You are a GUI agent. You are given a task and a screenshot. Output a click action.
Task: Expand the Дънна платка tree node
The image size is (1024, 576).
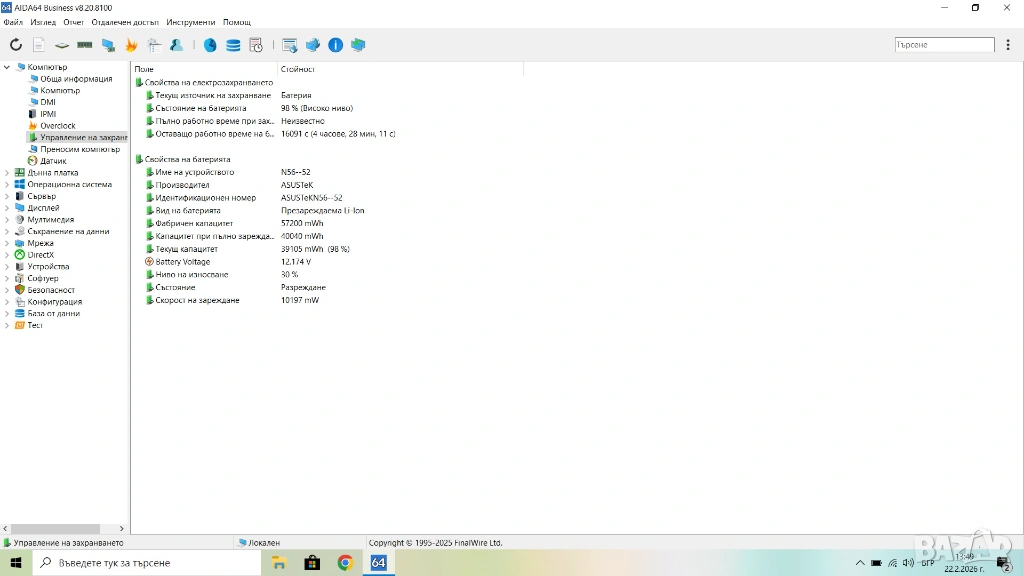(x=7, y=173)
